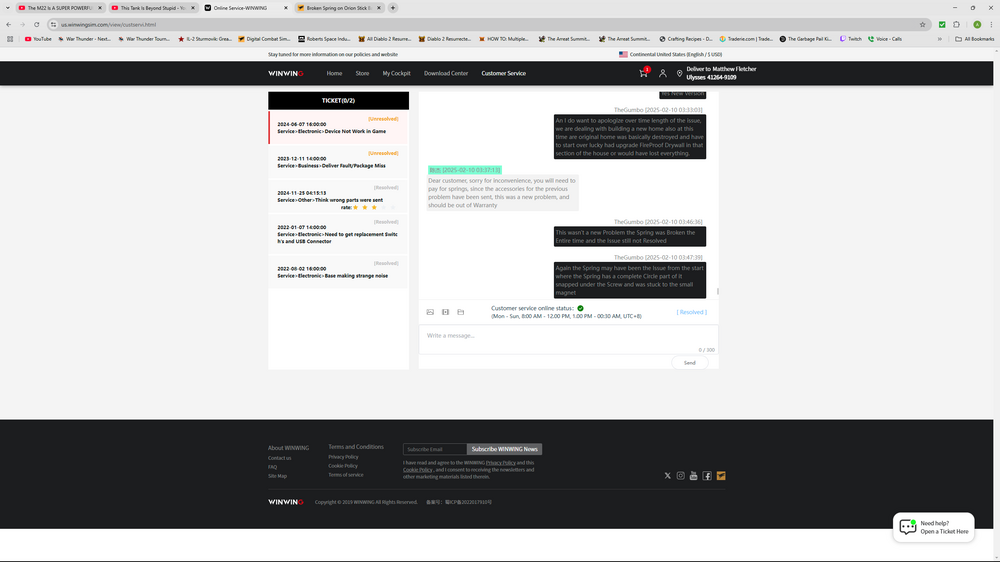The width and height of the screenshot is (1000, 562).
Task: Send the chat message
Action: point(689,362)
